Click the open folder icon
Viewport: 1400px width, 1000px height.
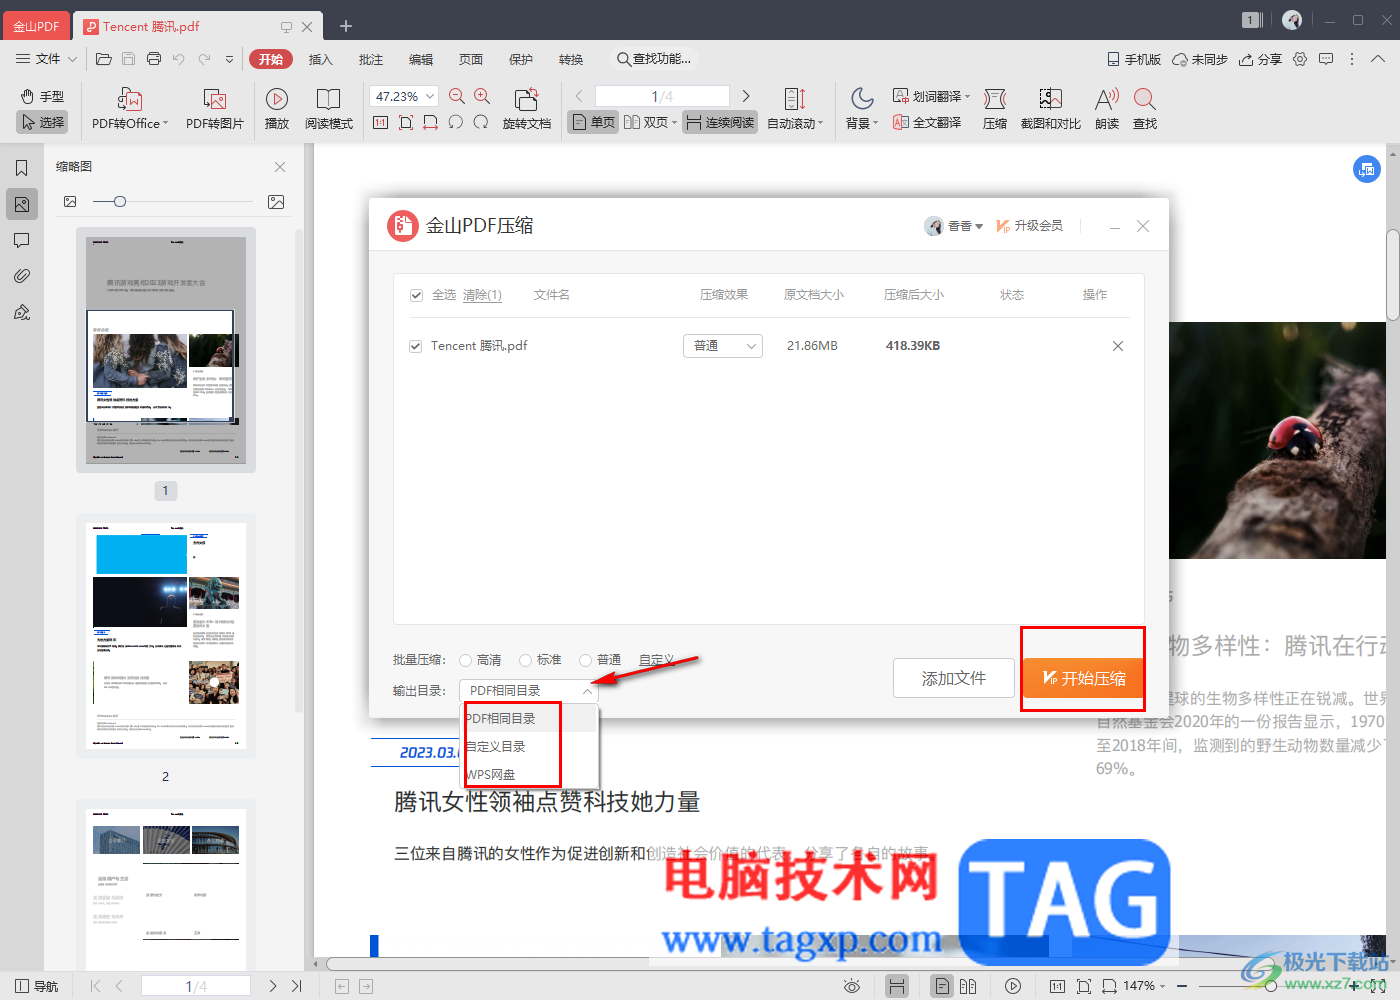[104, 59]
